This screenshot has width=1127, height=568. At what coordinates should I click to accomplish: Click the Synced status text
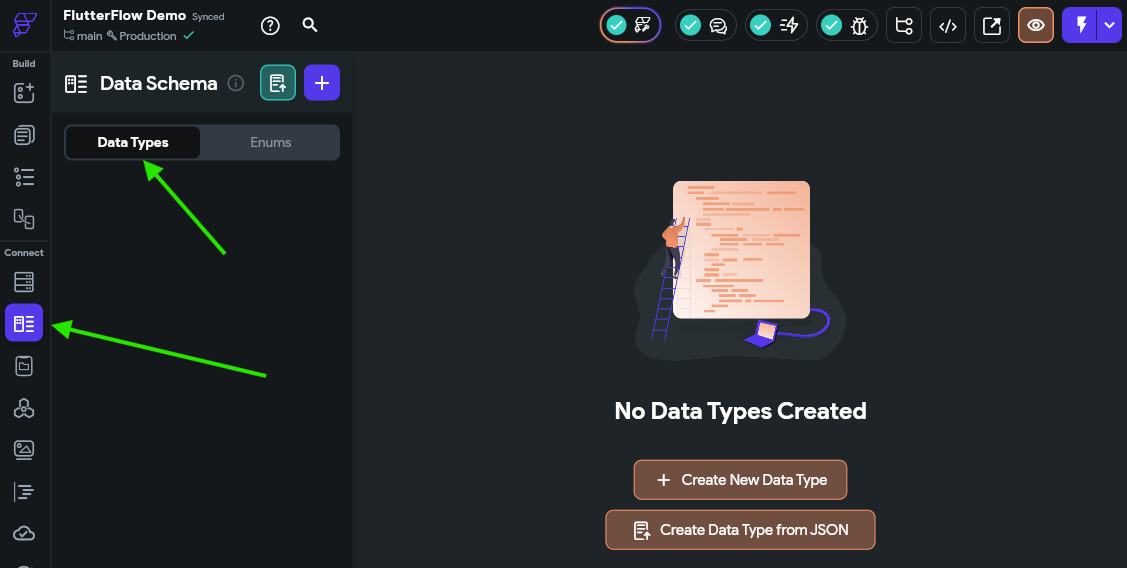(208, 17)
